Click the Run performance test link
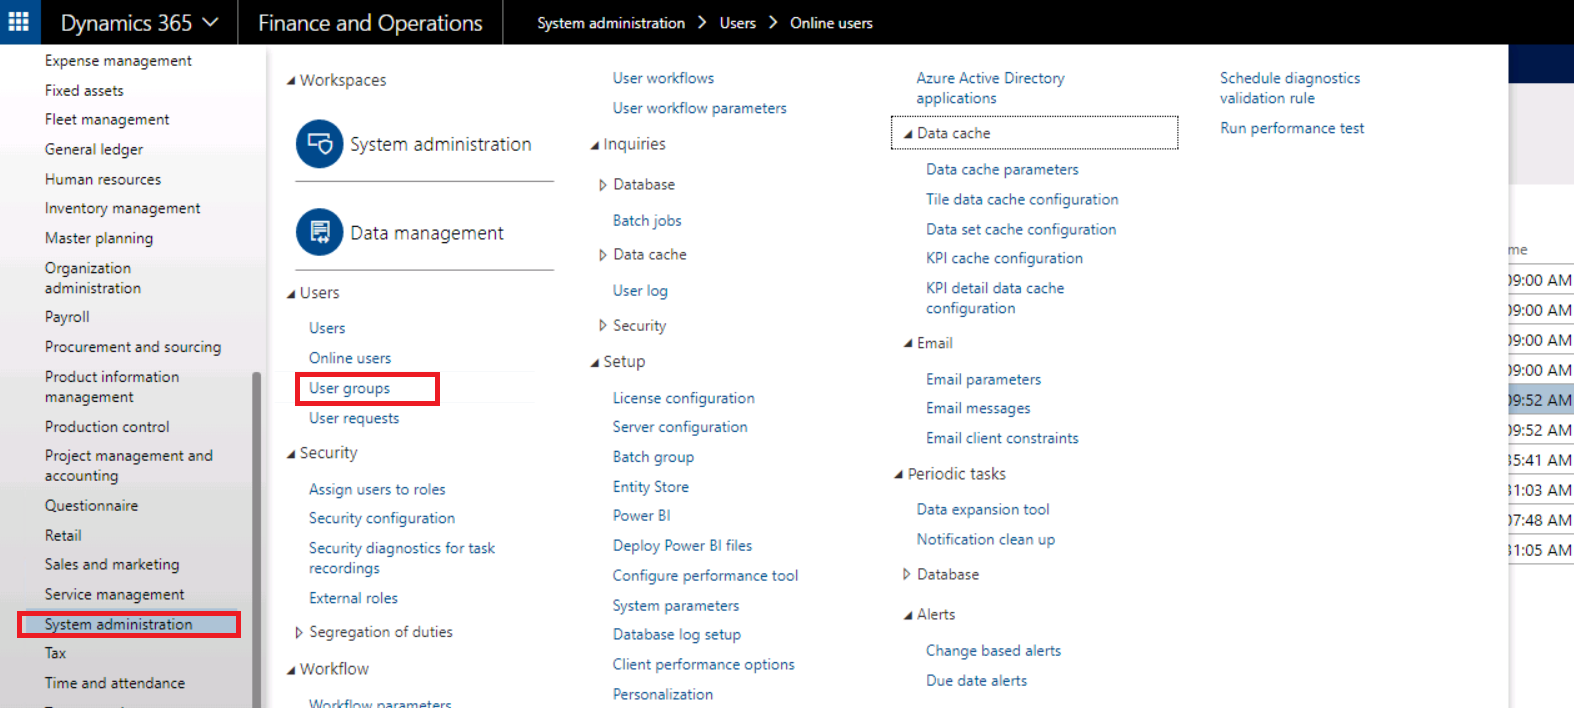 pyautogui.click(x=1292, y=128)
